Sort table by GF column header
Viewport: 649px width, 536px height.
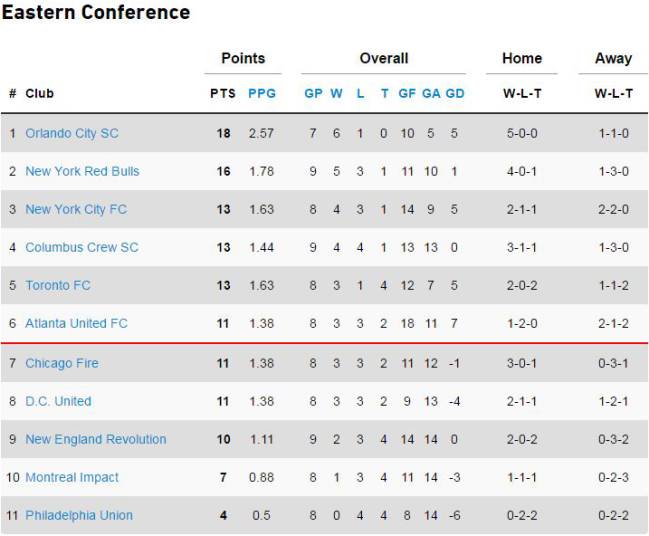coord(407,94)
